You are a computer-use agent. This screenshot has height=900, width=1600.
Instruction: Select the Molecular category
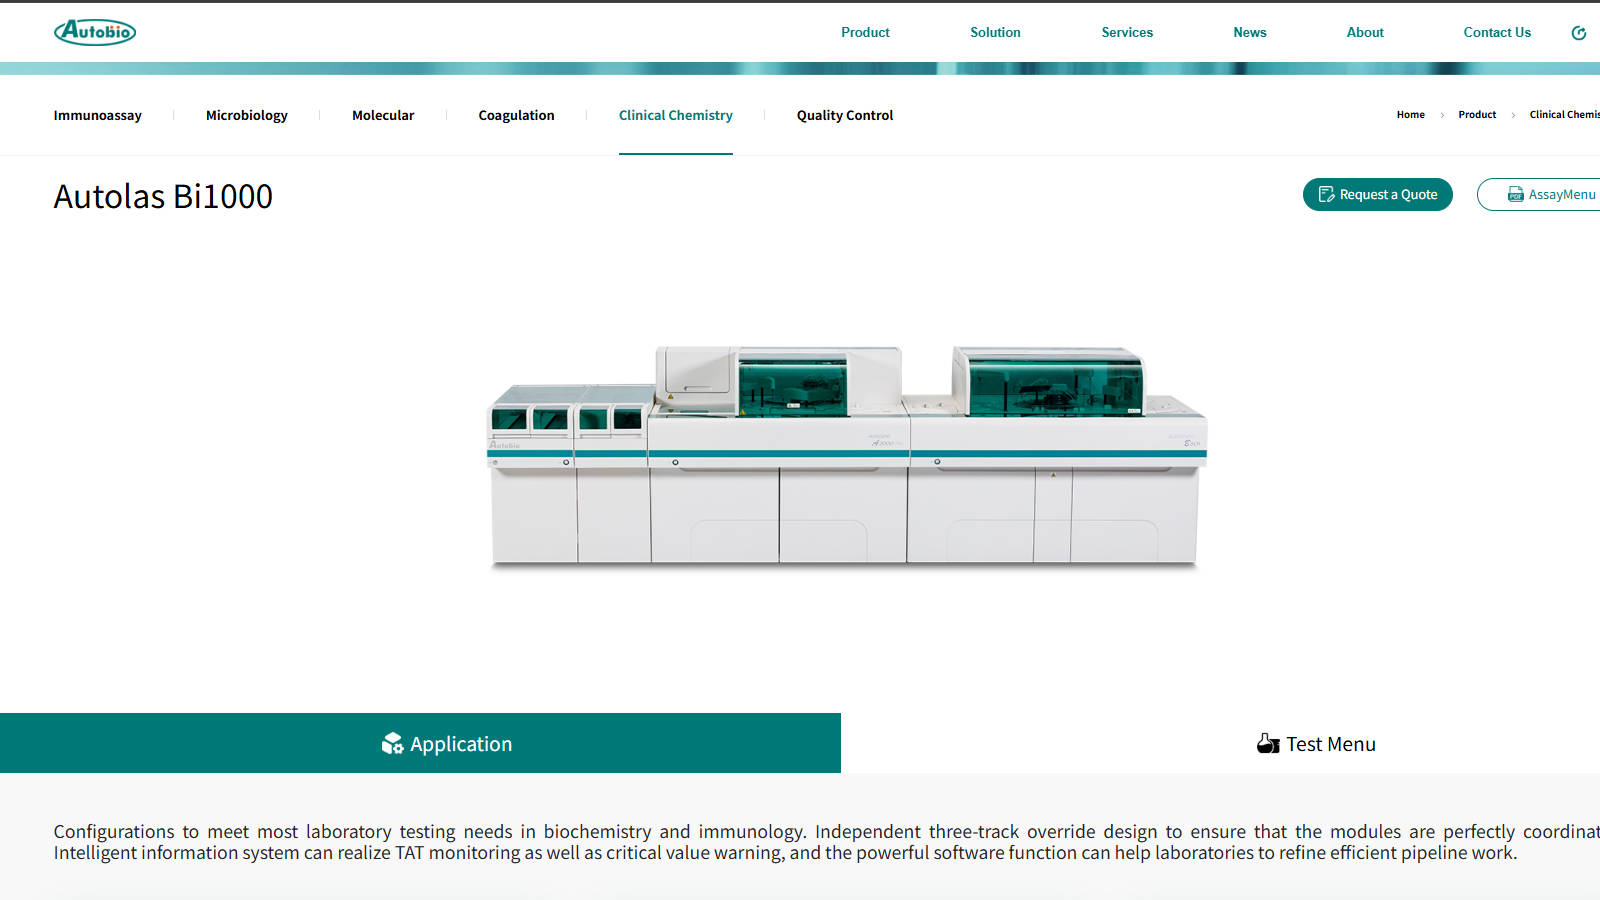tap(383, 115)
